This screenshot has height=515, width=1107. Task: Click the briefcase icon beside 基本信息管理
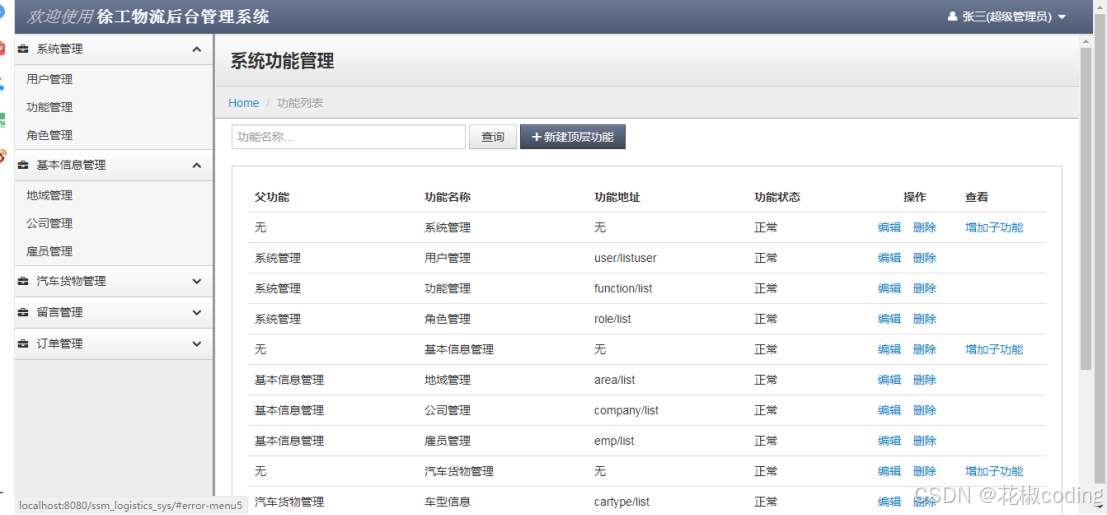23,165
